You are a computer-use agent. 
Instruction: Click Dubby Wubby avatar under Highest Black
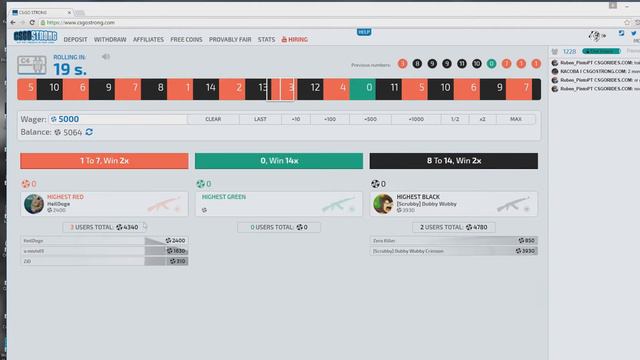[383, 204]
